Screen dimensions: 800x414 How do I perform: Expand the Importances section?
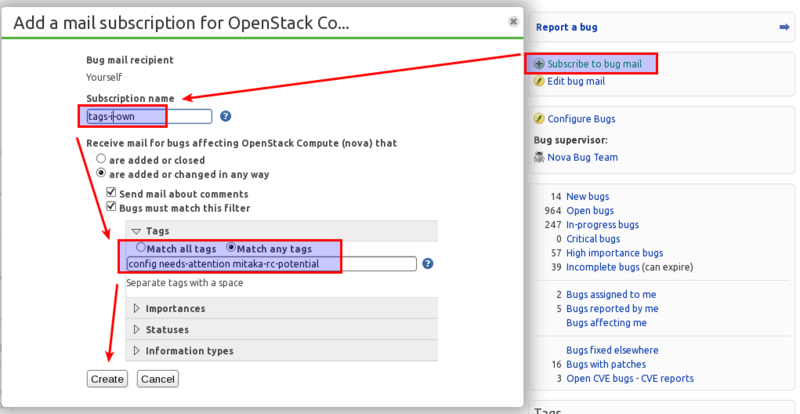coord(137,309)
